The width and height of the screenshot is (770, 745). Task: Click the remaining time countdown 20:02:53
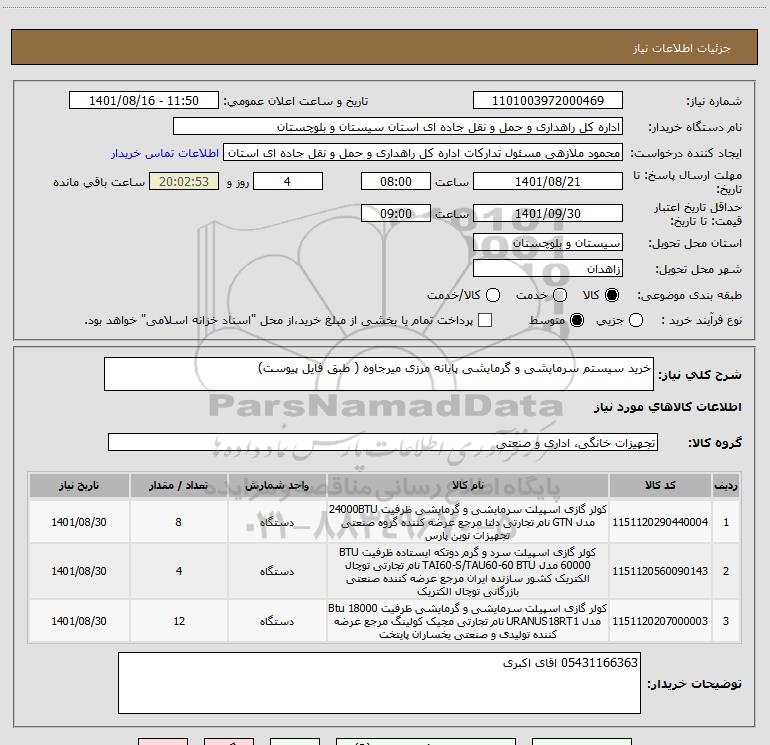(x=184, y=181)
